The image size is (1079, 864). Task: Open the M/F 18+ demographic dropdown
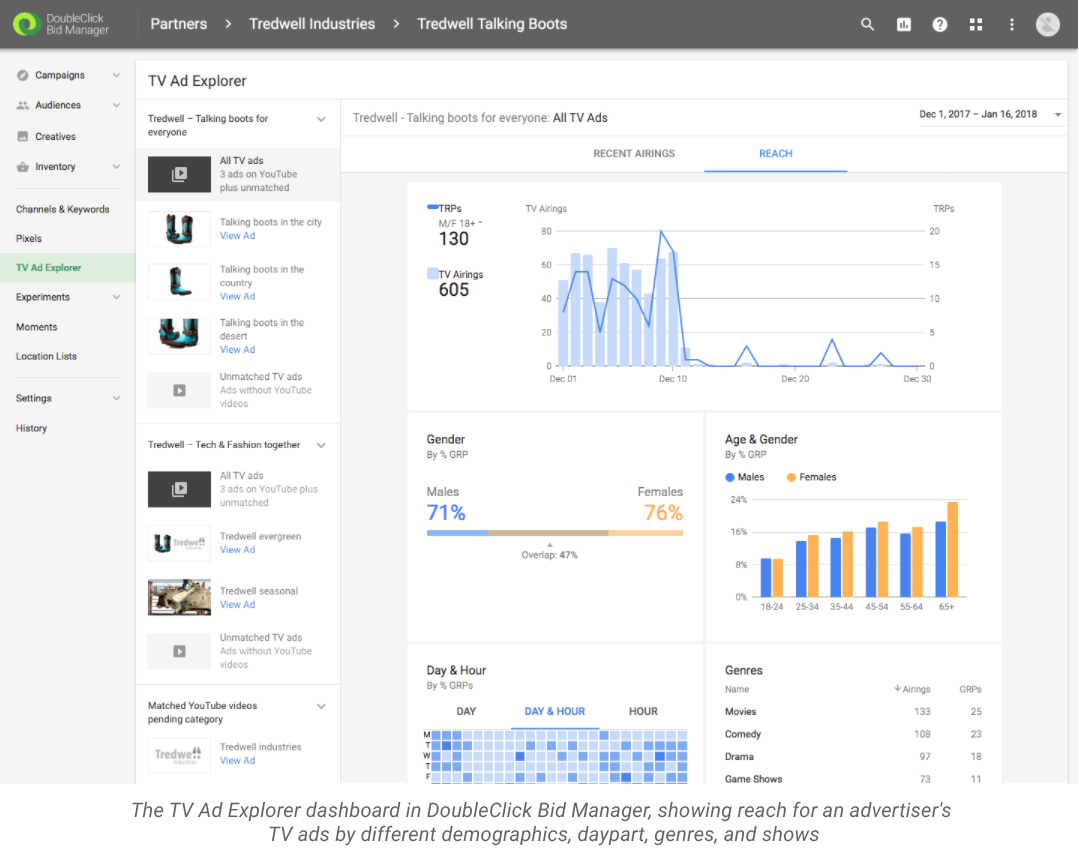(460, 224)
